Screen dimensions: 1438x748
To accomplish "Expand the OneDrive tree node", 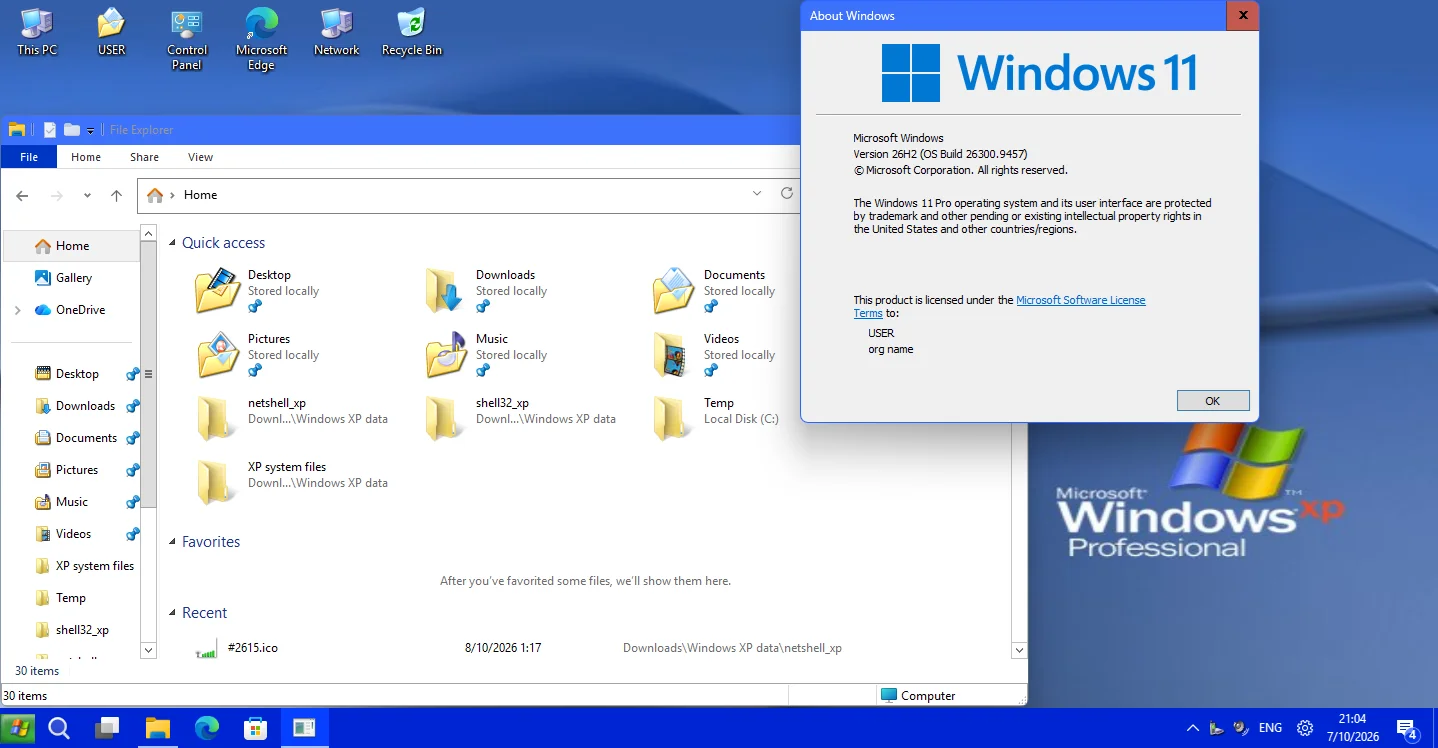I will pyautogui.click(x=17, y=310).
